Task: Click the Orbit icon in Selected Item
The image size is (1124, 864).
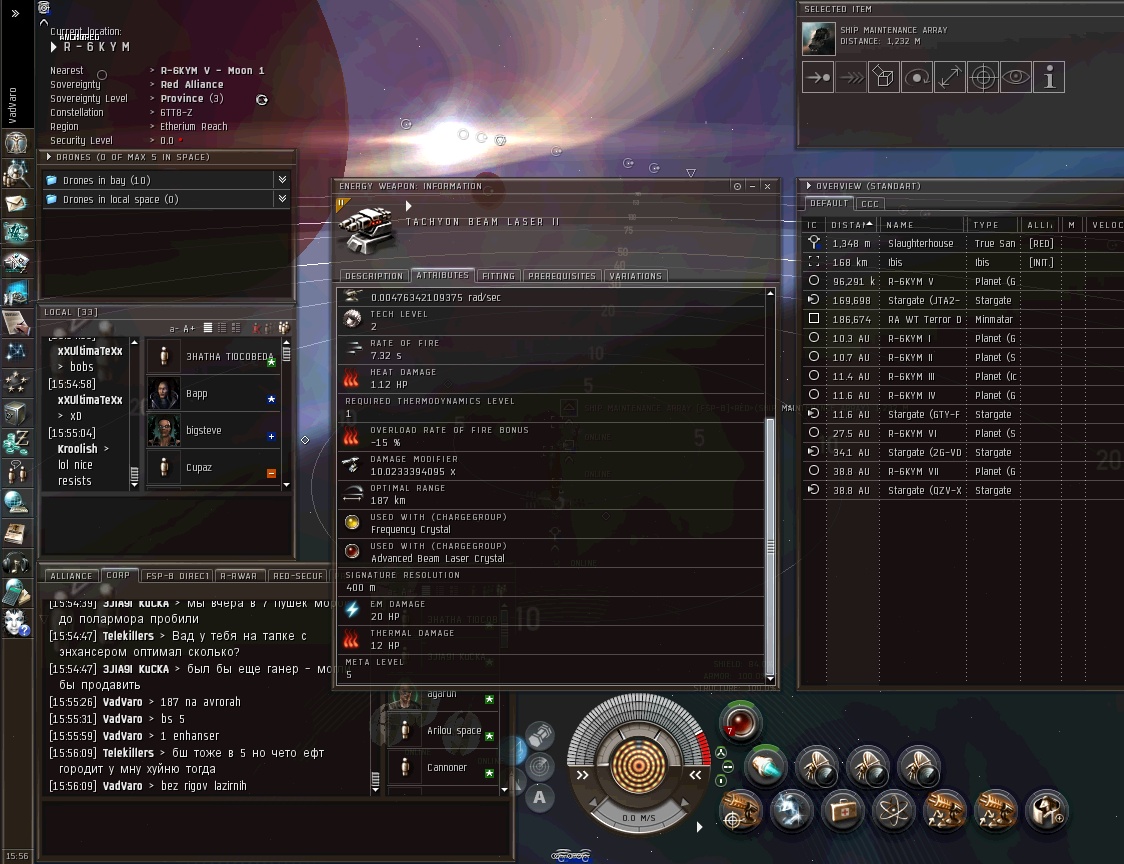Action: point(917,77)
